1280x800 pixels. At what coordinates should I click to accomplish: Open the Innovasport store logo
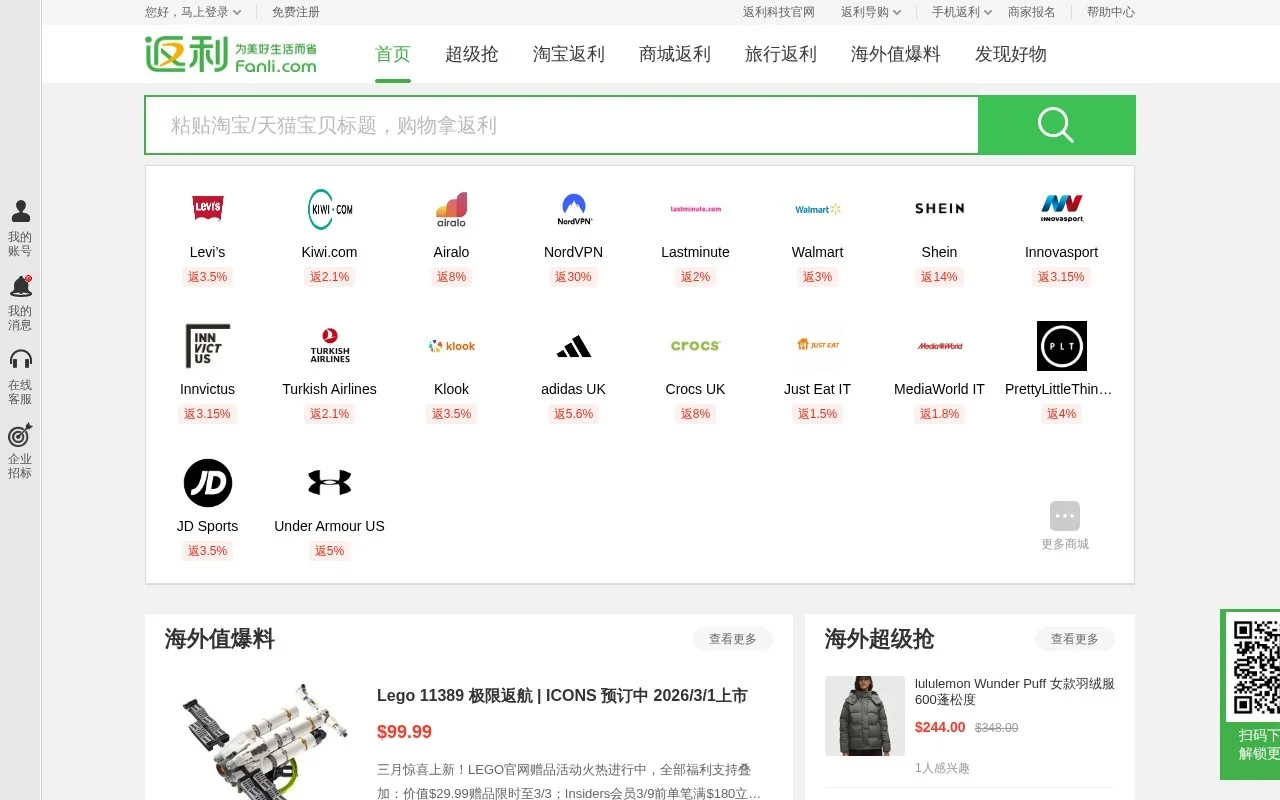[1061, 209]
